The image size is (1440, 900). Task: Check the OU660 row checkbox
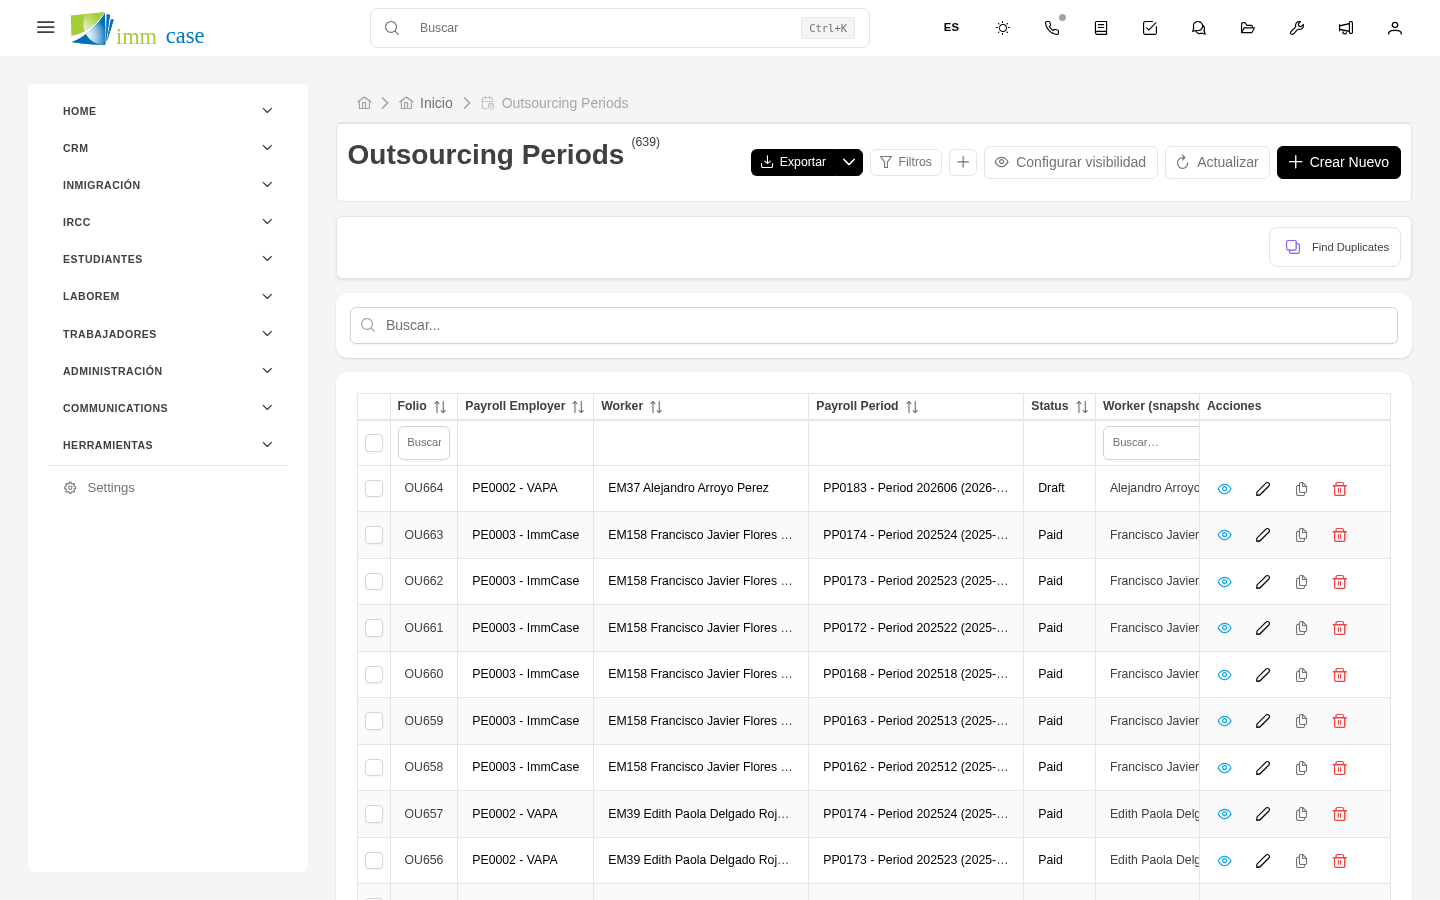point(374,675)
